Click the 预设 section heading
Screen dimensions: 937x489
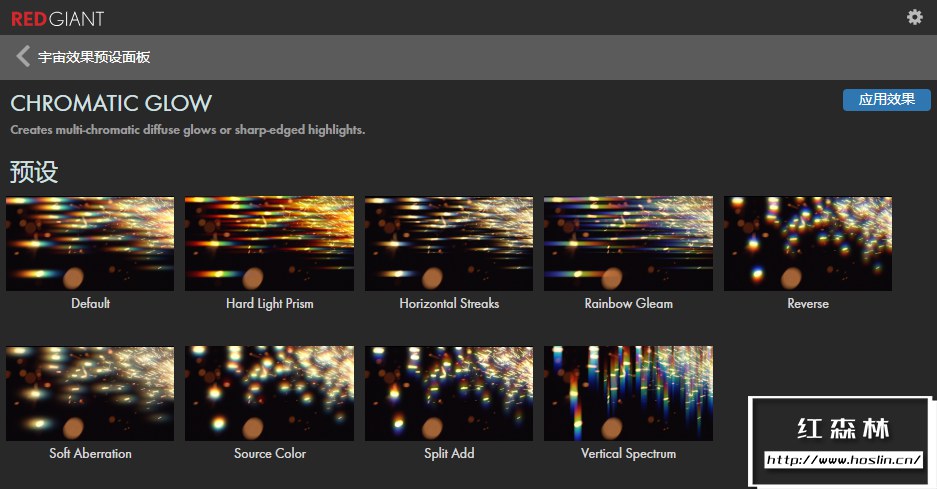coord(33,172)
